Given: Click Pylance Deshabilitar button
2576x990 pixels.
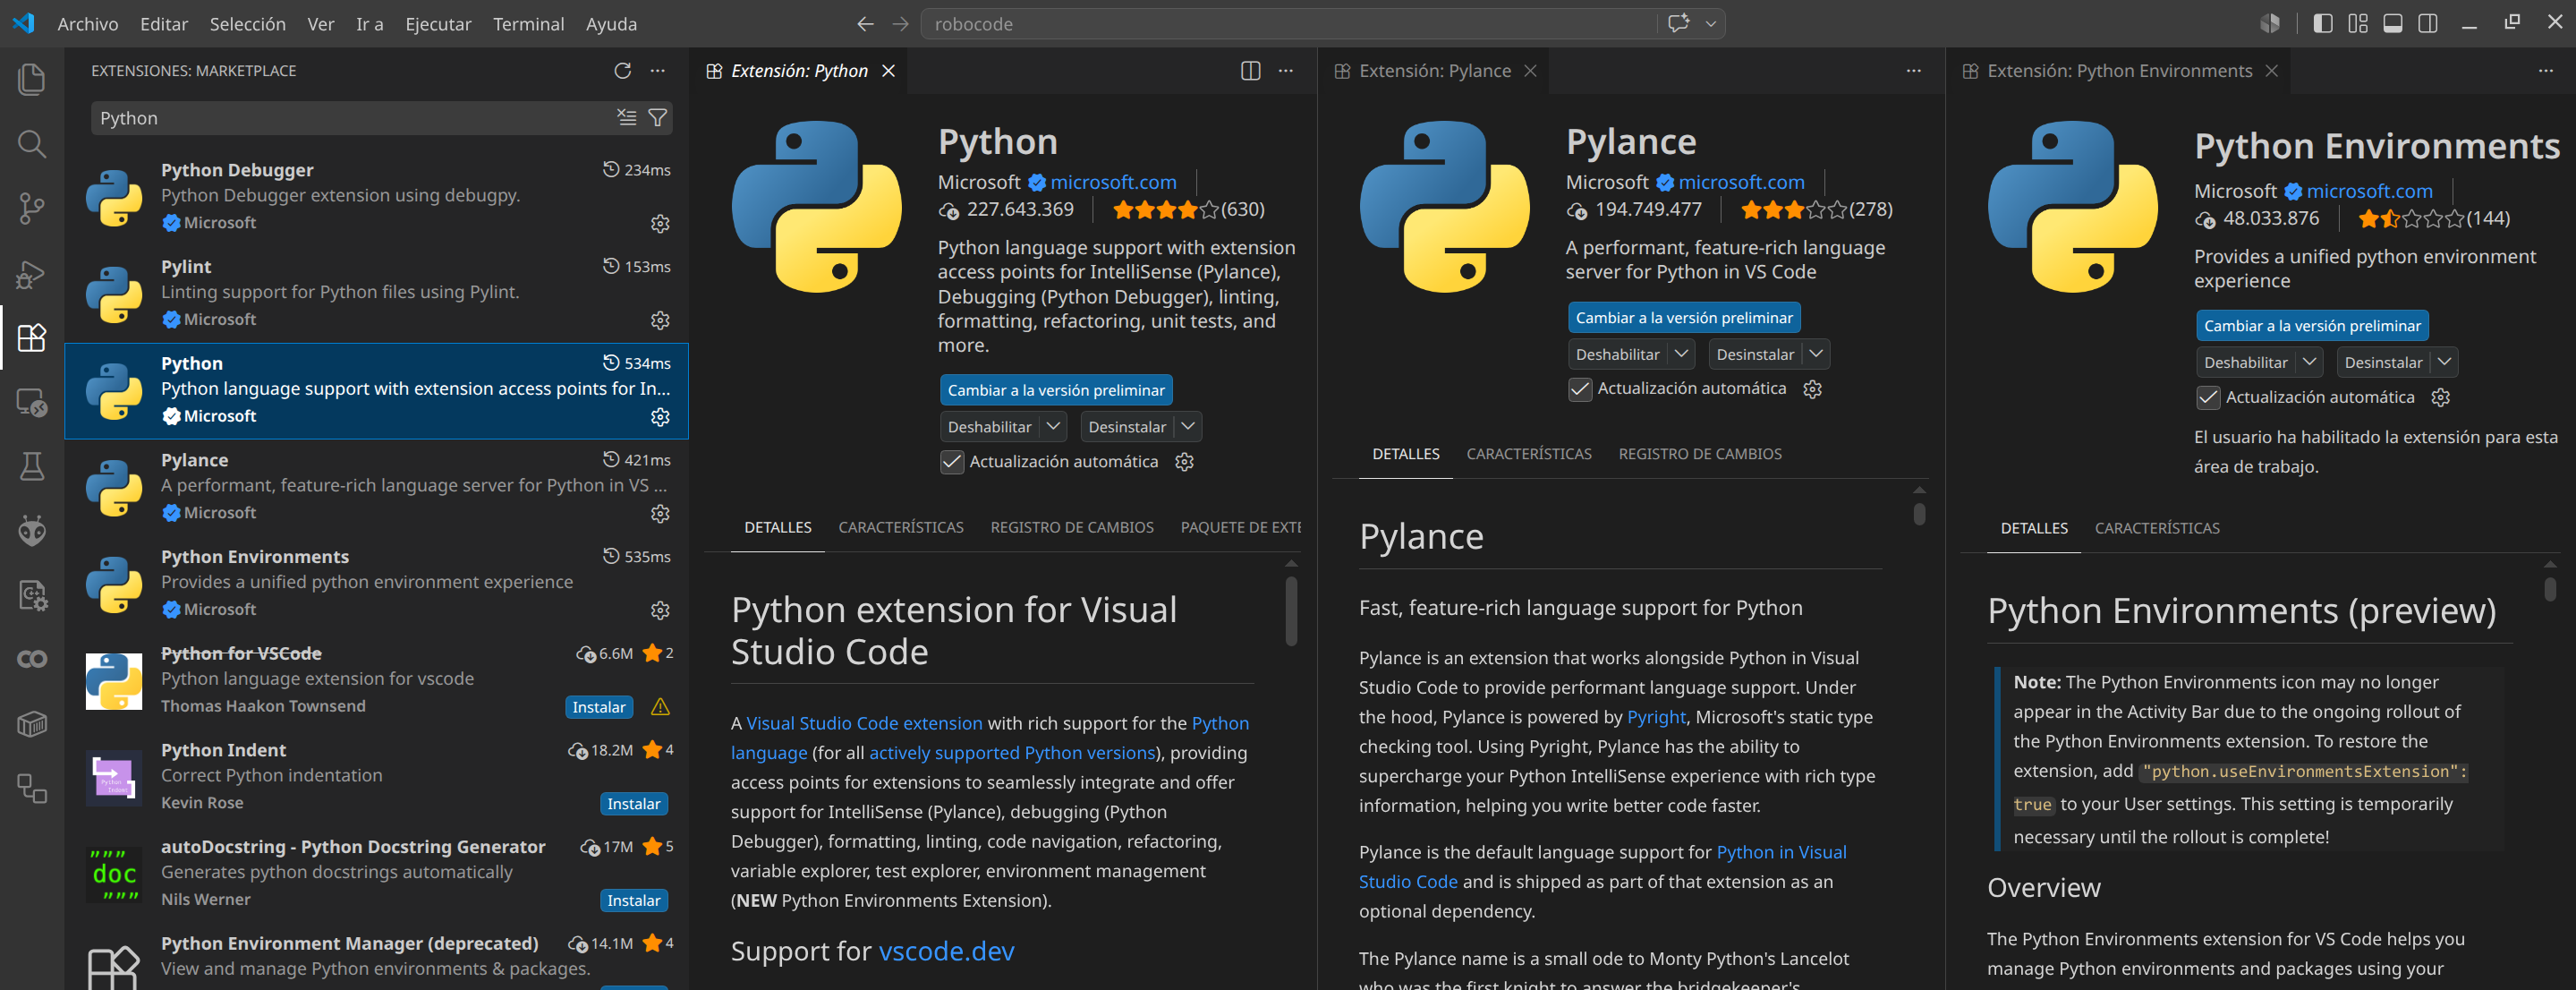Looking at the screenshot, I should (1617, 353).
